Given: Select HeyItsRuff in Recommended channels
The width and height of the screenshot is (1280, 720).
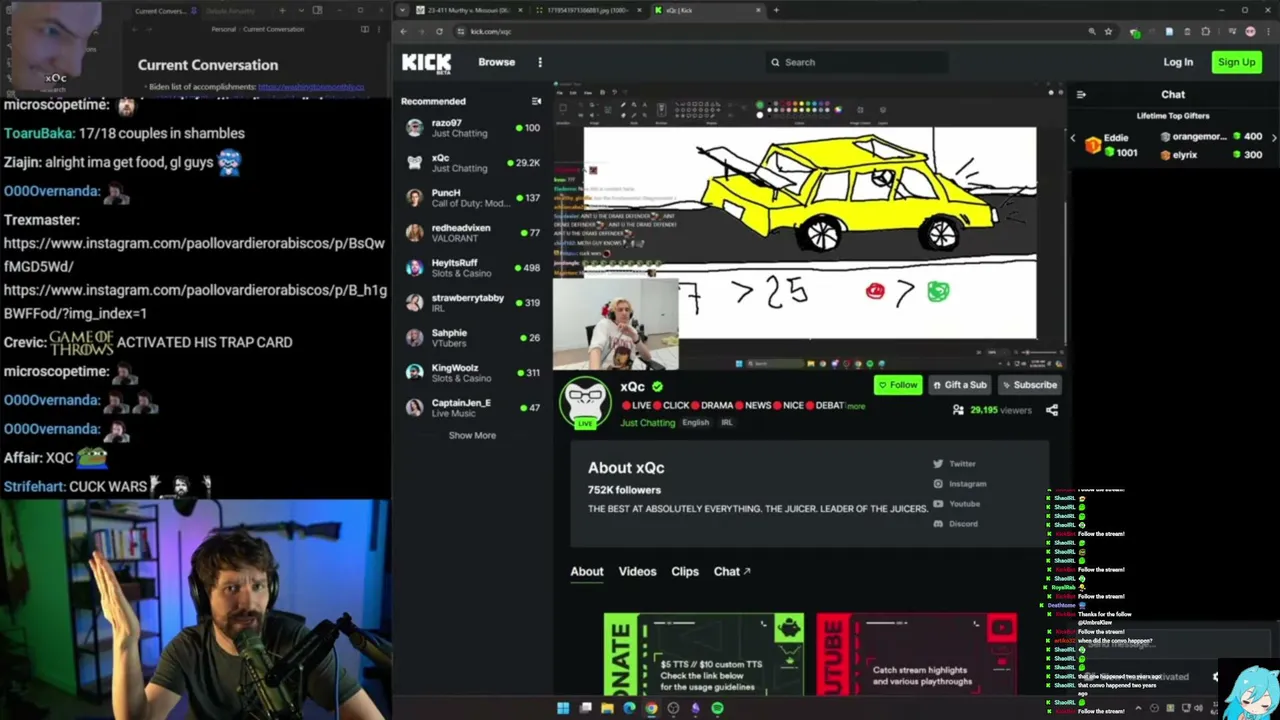Looking at the screenshot, I should click(x=472, y=268).
